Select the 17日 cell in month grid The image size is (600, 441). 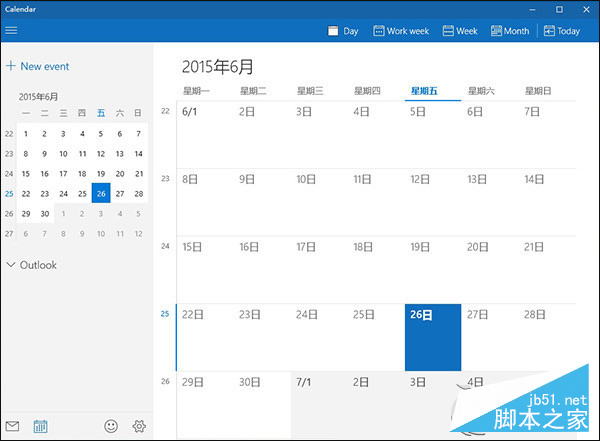tap(319, 270)
